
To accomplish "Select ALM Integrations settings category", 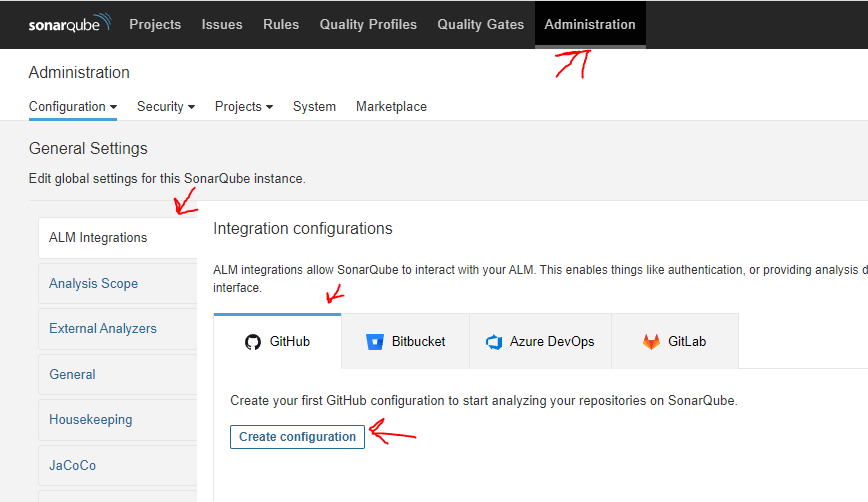I will (118, 237).
